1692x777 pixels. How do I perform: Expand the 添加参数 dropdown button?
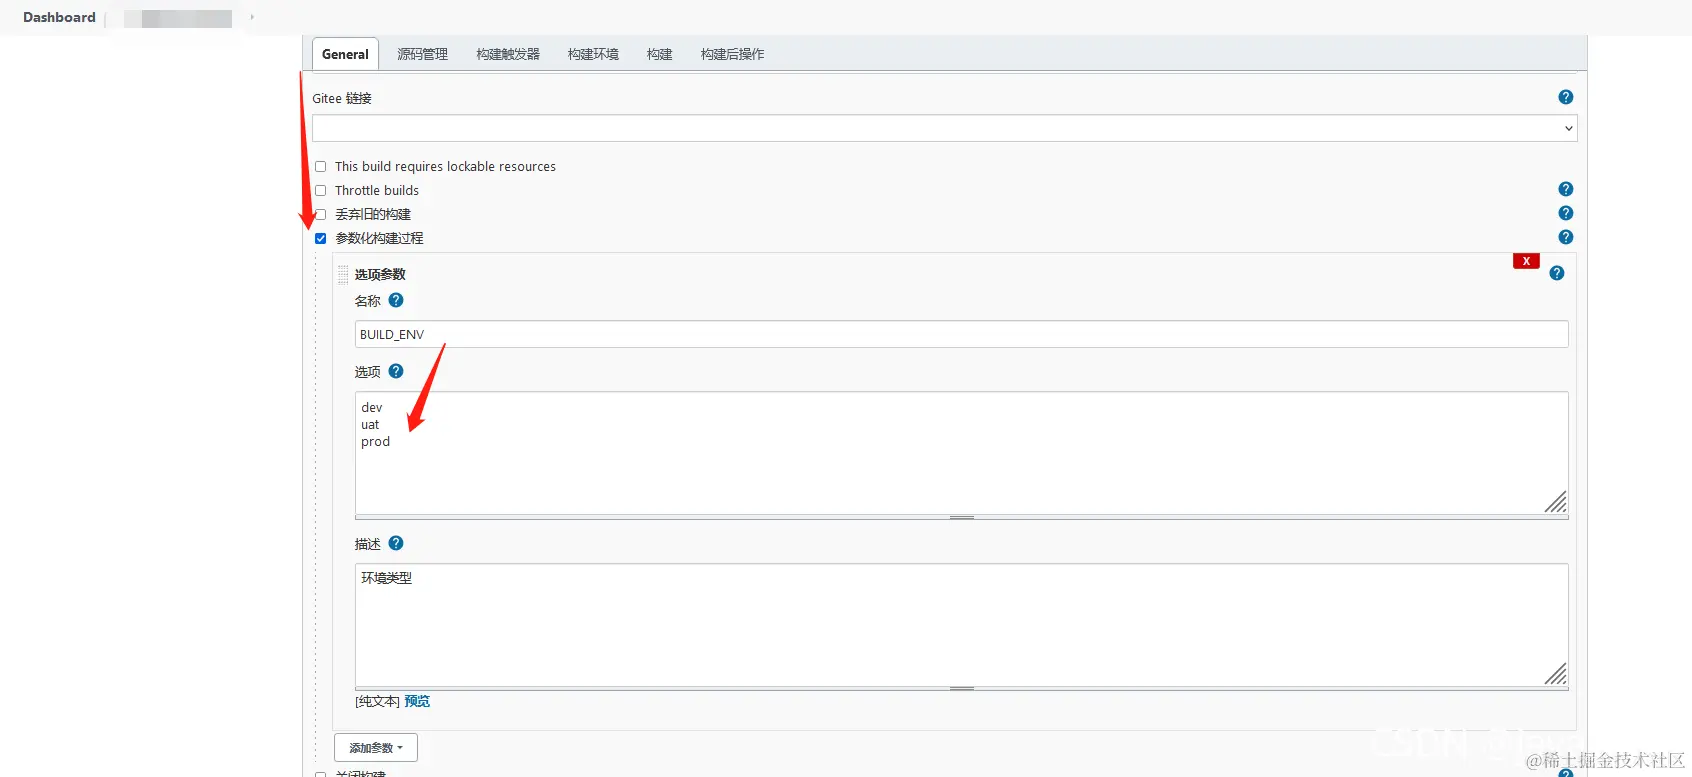376,748
